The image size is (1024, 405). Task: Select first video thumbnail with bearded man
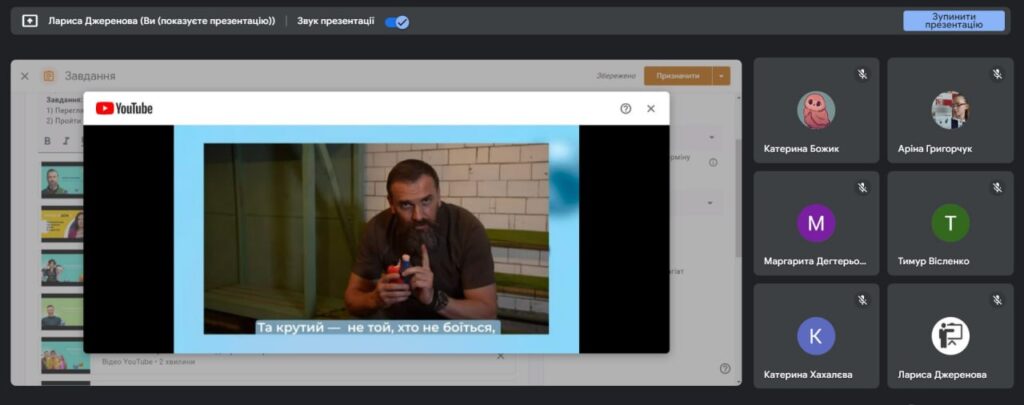click(62, 180)
